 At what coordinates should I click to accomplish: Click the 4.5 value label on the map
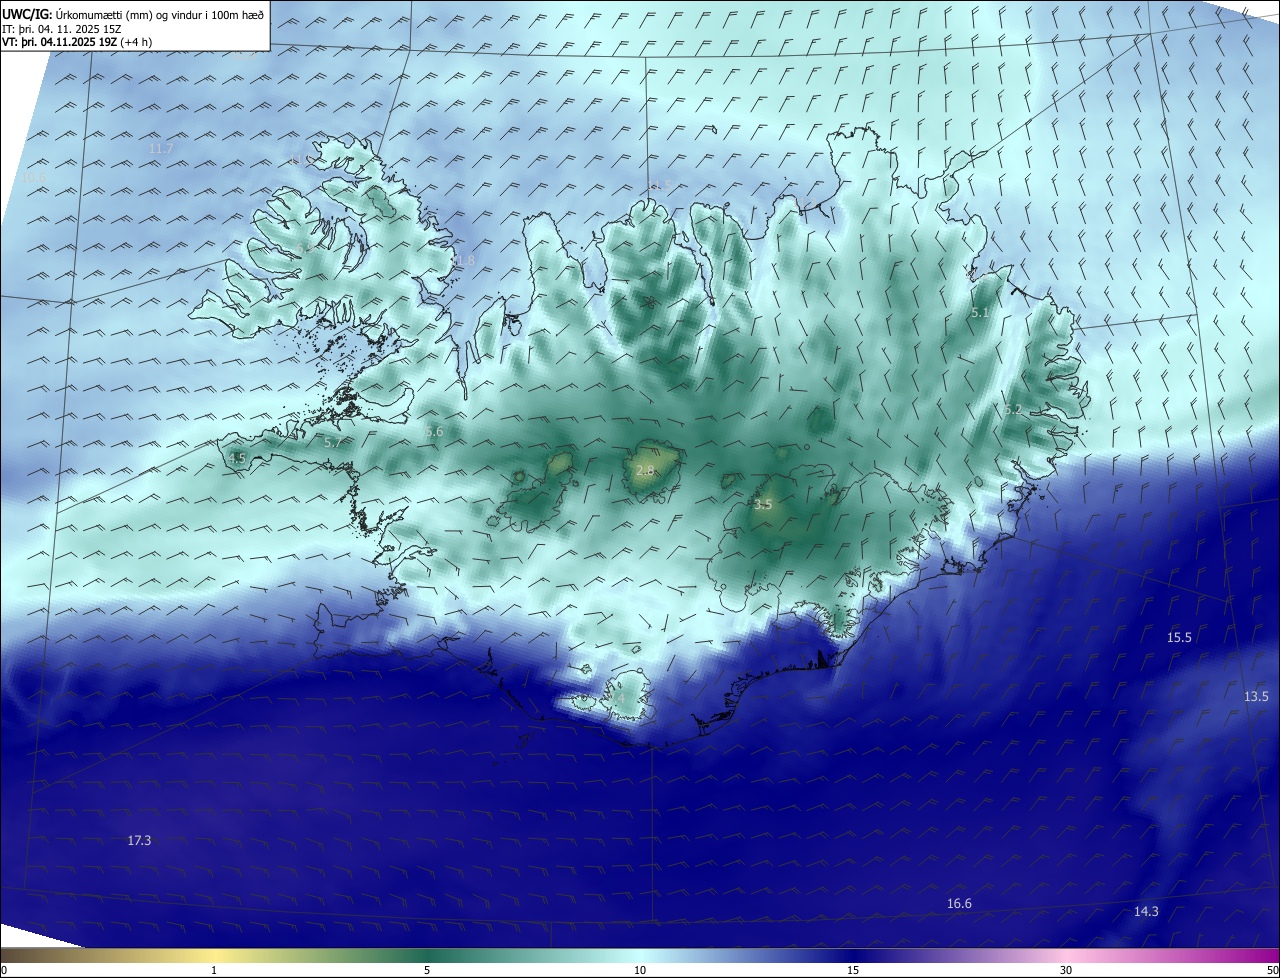tap(237, 458)
